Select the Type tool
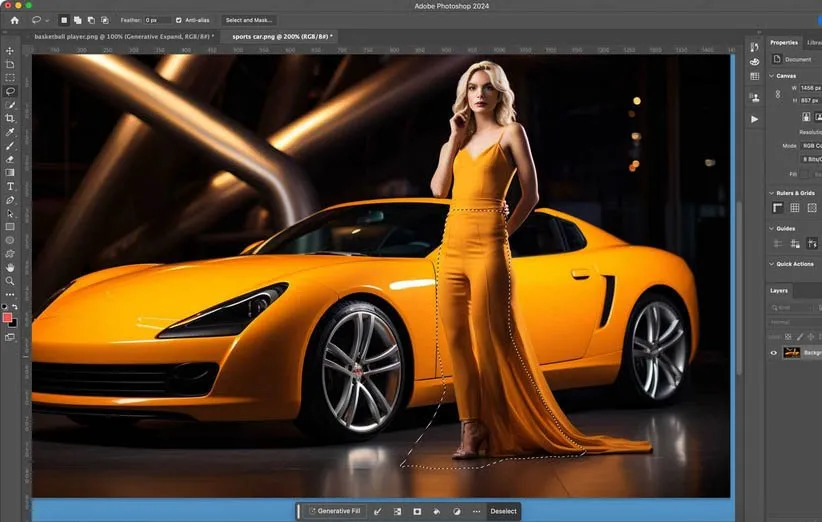The width and height of the screenshot is (822, 522). click(x=10, y=186)
